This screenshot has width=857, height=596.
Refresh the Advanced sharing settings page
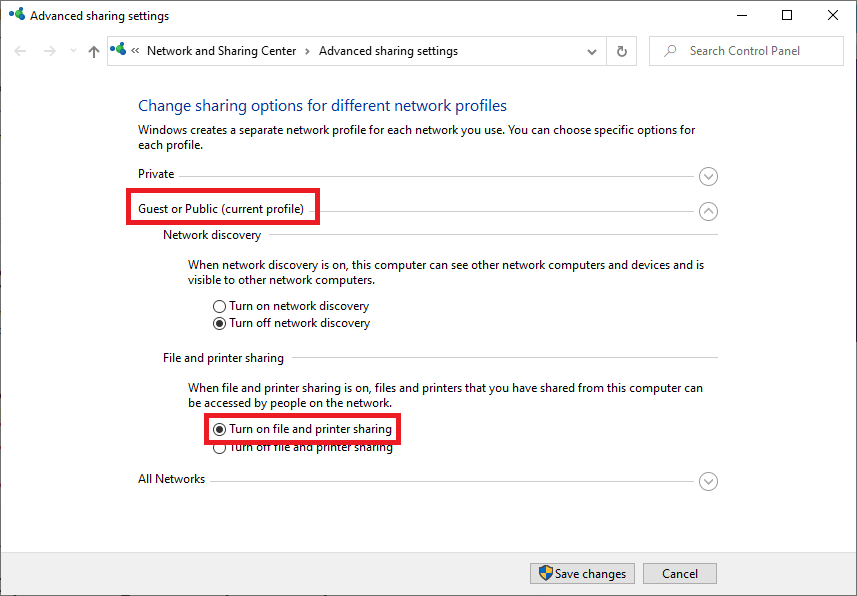622,51
